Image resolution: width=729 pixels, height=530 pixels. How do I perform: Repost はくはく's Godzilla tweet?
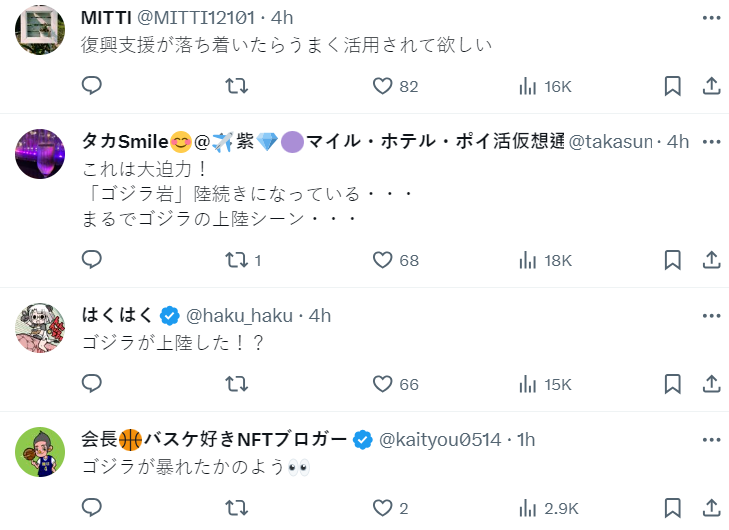[236, 384]
